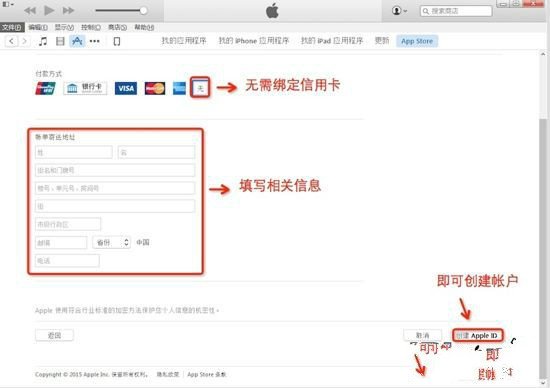Open the more libraries ellipsis icon
This screenshot has width=550, height=388.
pyautogui.click(x=94, y=41)
